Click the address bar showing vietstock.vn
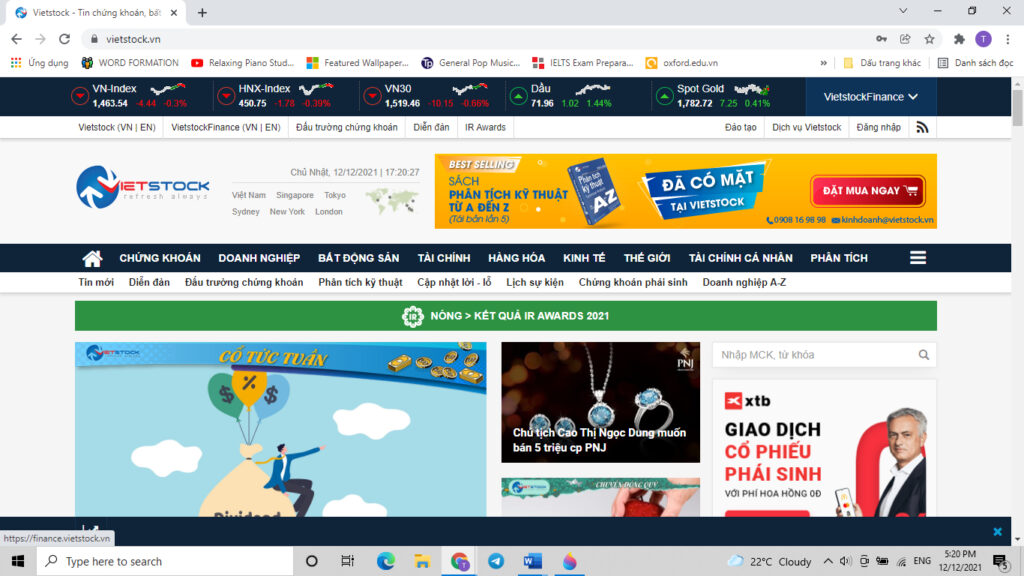 click(x=480, y=39)
